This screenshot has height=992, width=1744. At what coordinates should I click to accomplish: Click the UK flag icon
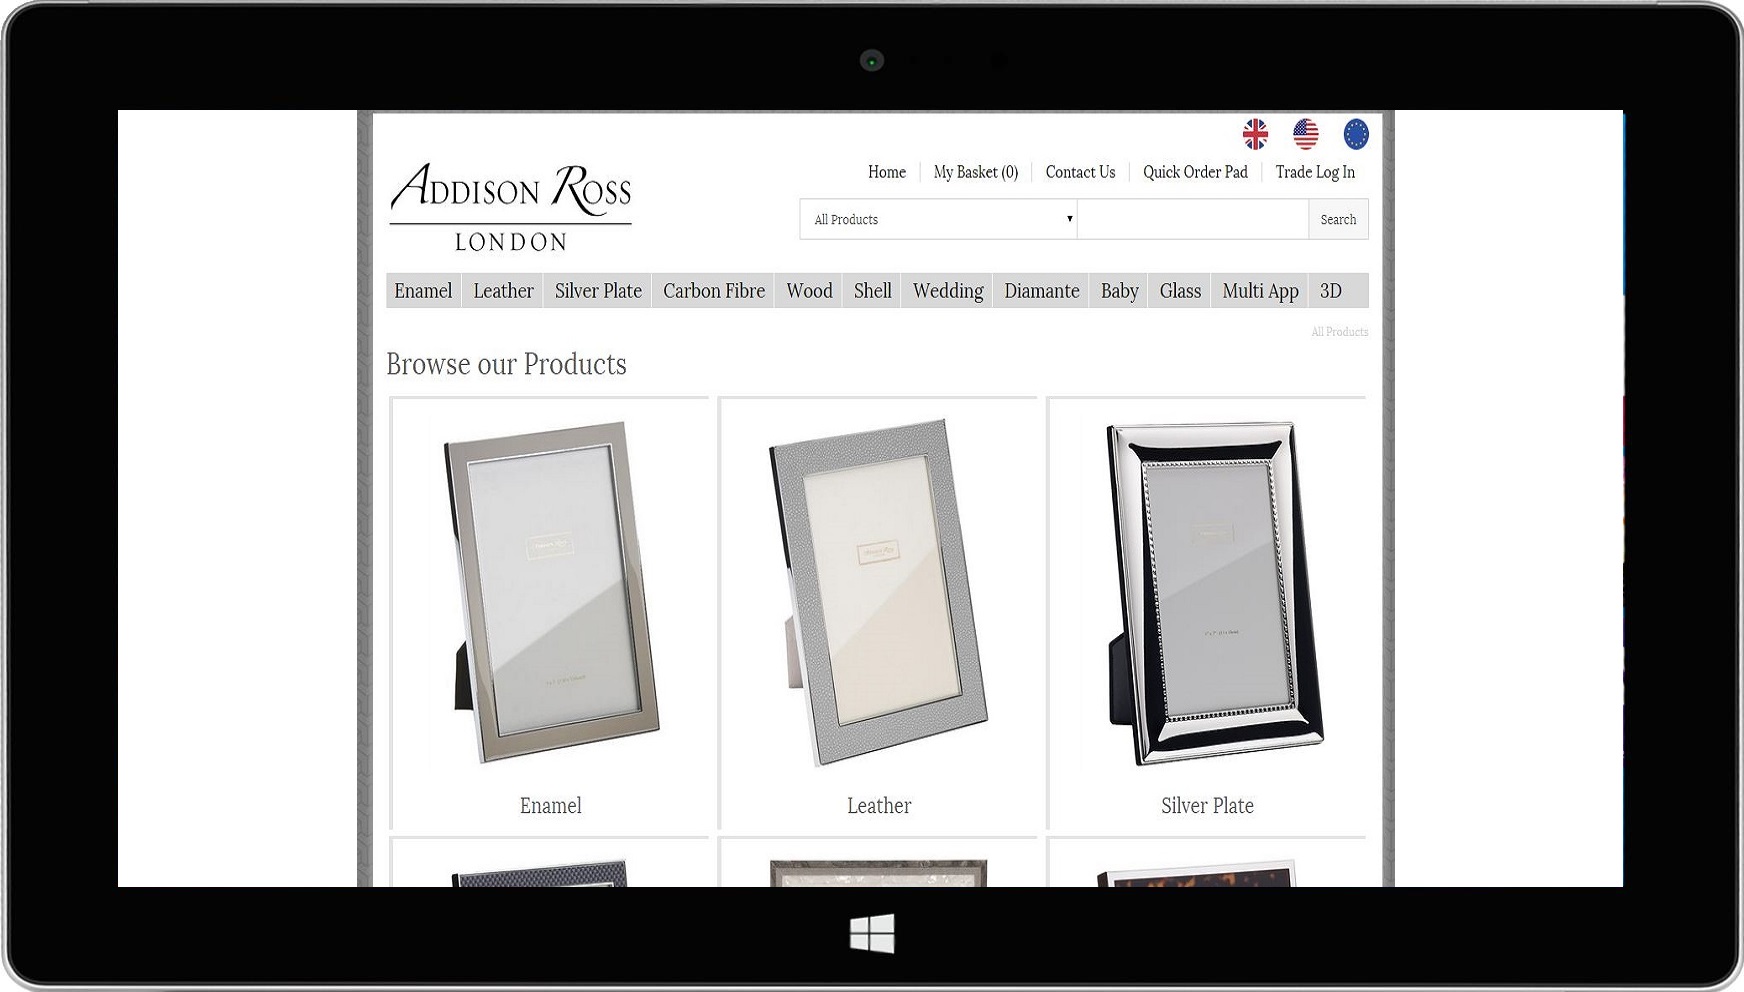point(1255,134)
